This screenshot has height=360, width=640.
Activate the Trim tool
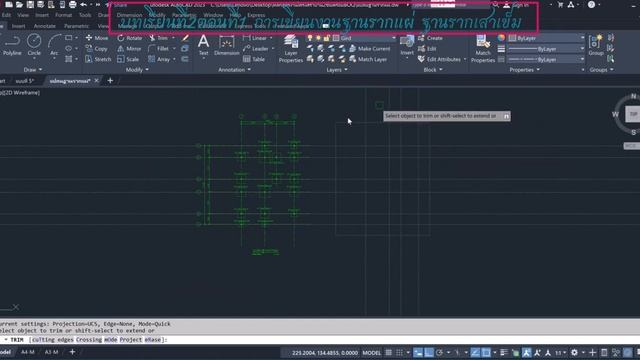coord(158,38)
